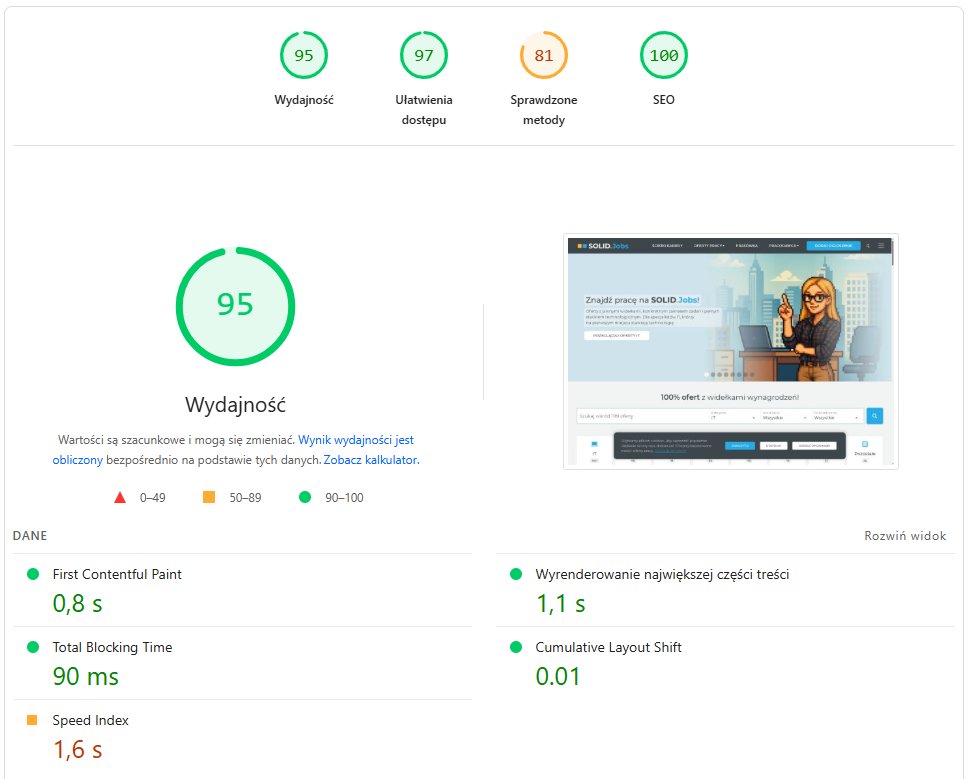
Task: Click the green dot beside First Contentful Paint
Action: [33, 574]
